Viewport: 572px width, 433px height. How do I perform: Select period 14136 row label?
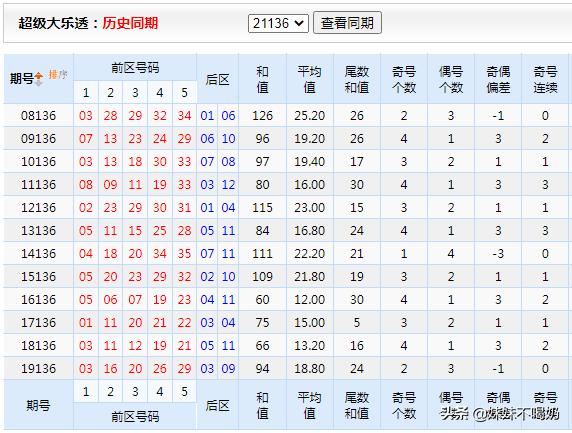coord(38,254)
